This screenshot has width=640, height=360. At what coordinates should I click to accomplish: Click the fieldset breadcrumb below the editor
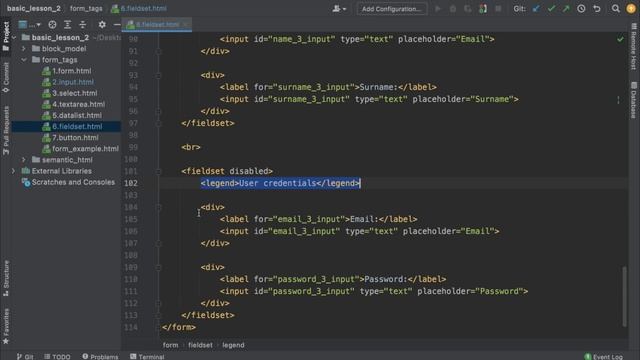[200, 345]
